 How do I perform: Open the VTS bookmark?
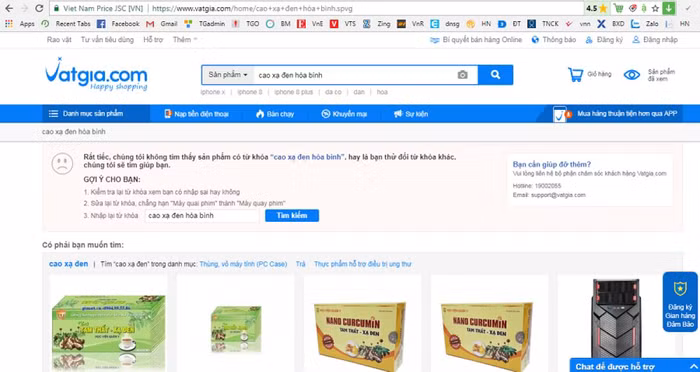click(343, 24)
